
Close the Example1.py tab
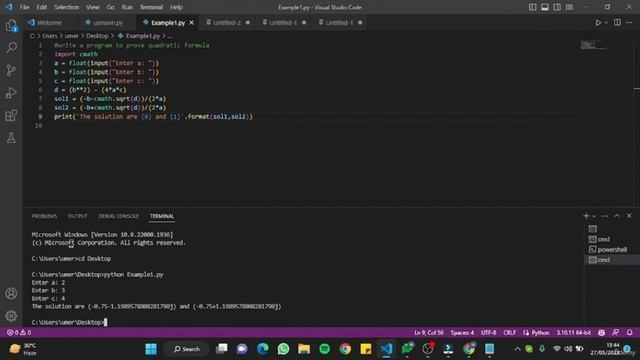(x=191, y=23)
